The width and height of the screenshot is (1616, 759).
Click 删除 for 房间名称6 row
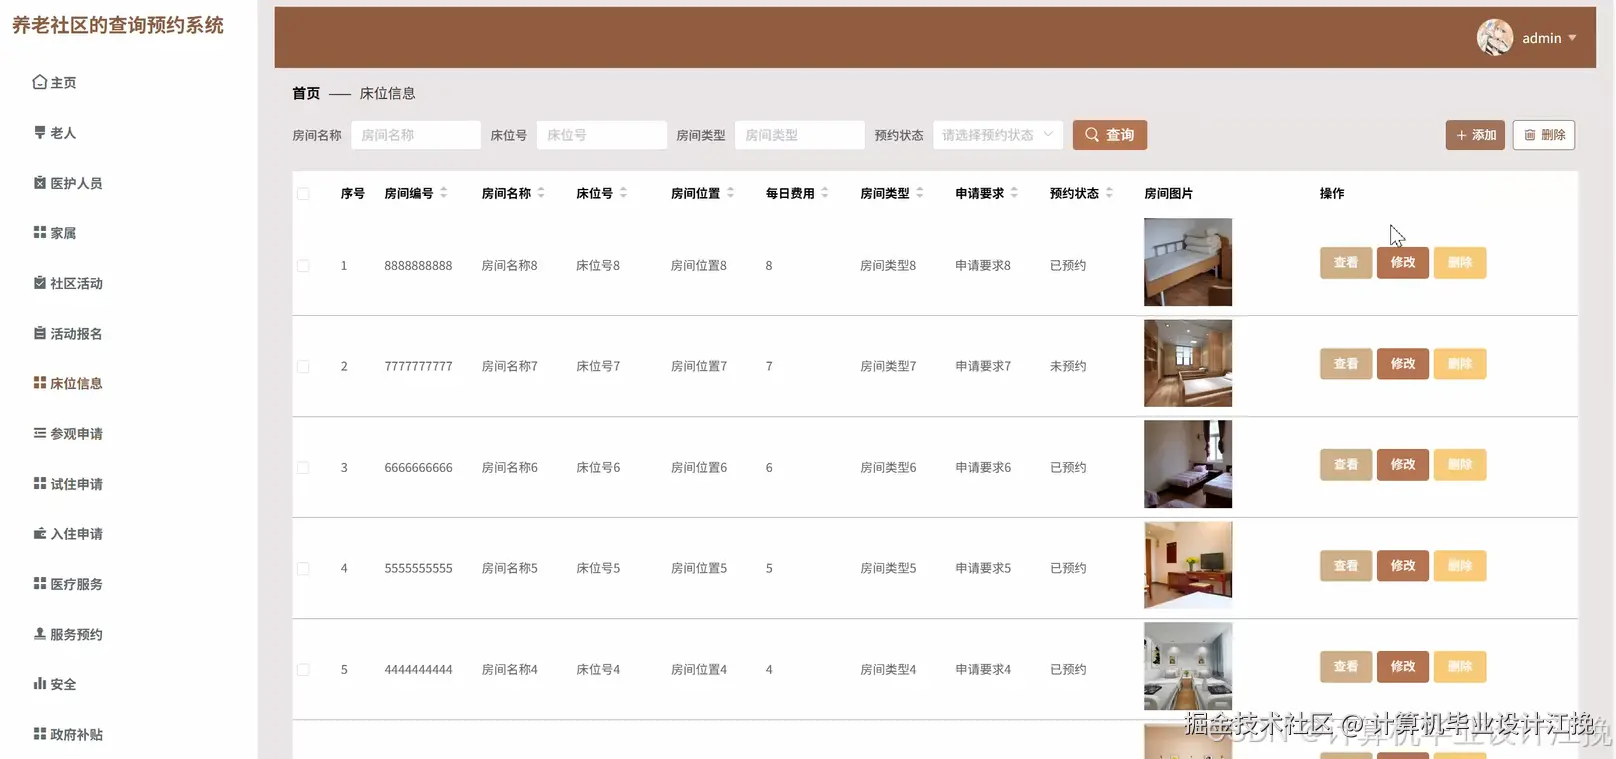point(1460,465)
